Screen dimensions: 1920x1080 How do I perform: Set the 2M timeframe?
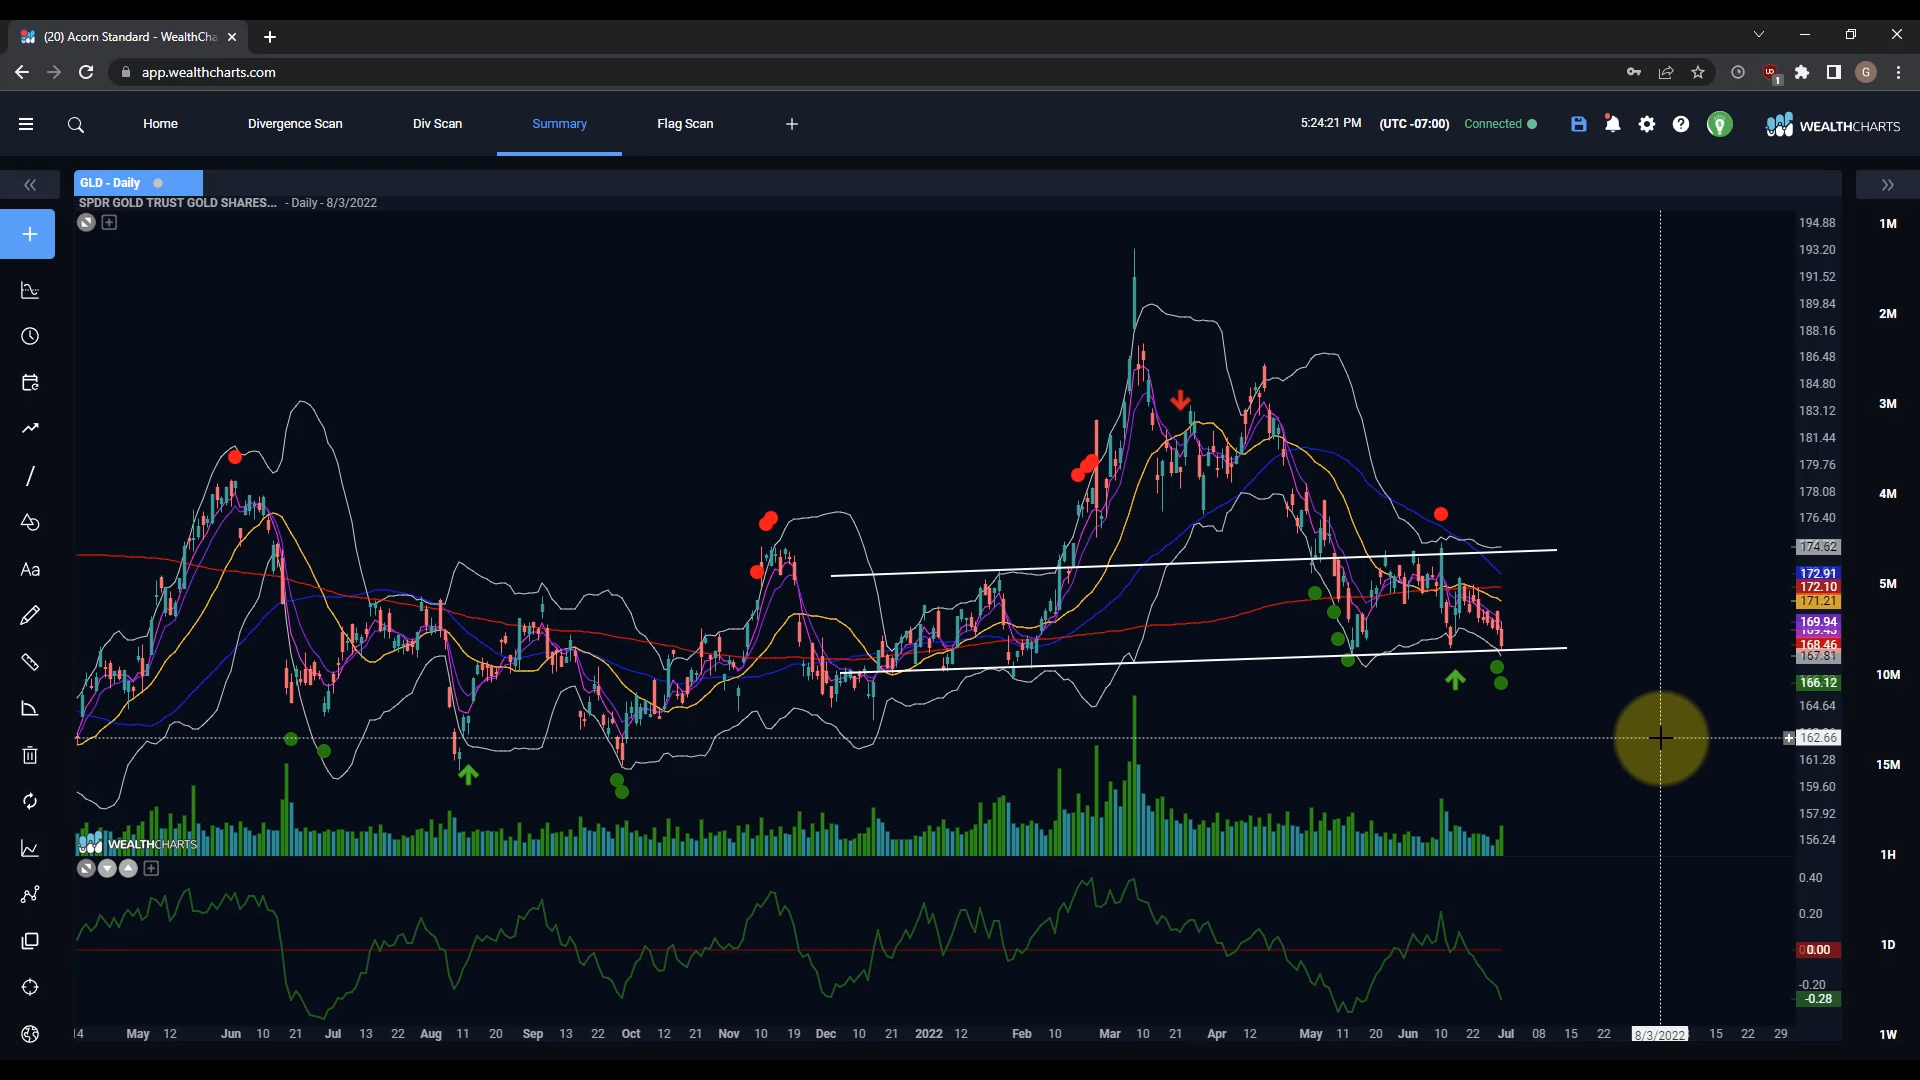(1888, 314)
